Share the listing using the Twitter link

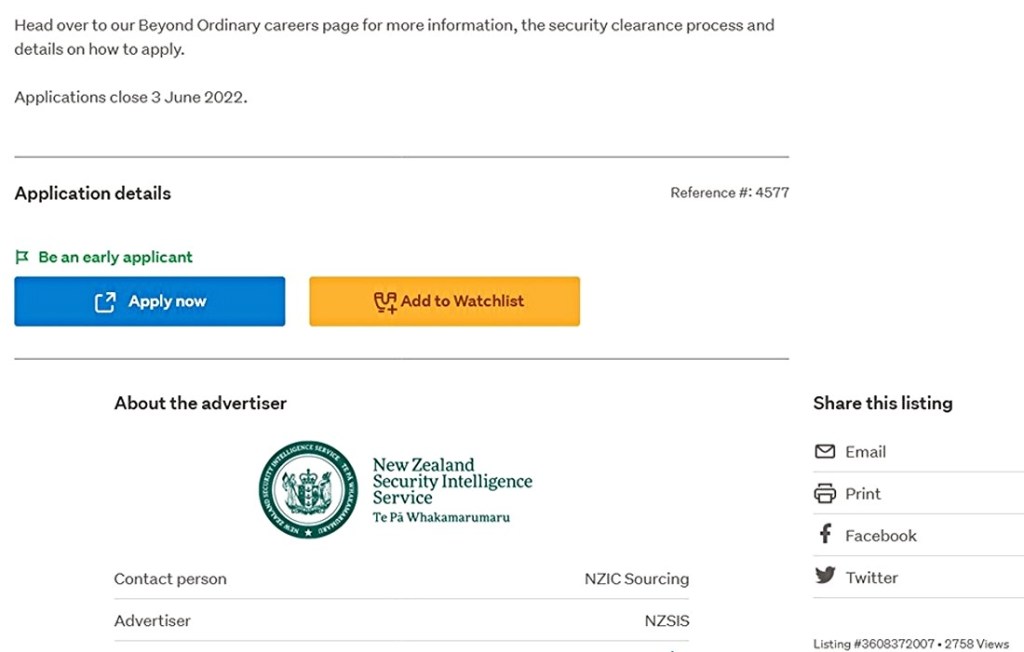tap(871, 578)
